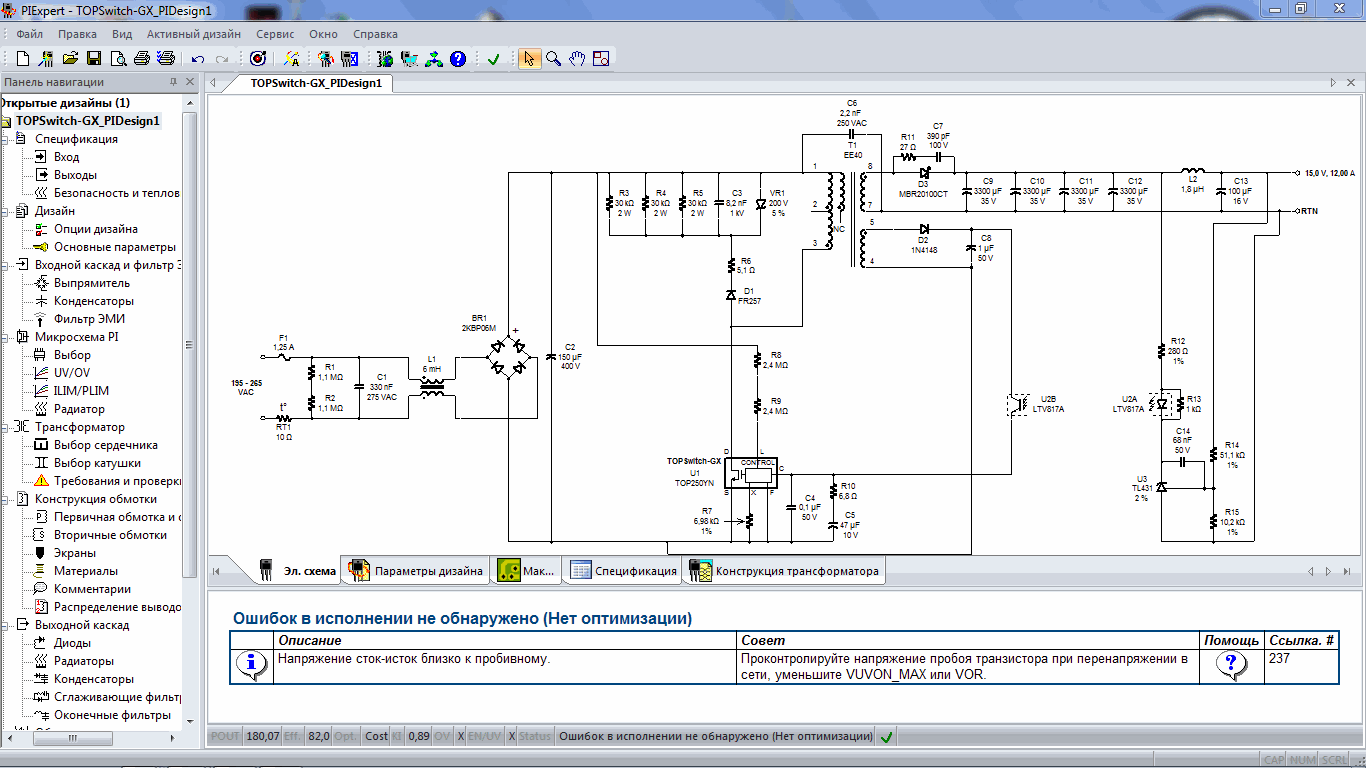
Task: Click the red target optimization icon
Action: coord(257,59)
